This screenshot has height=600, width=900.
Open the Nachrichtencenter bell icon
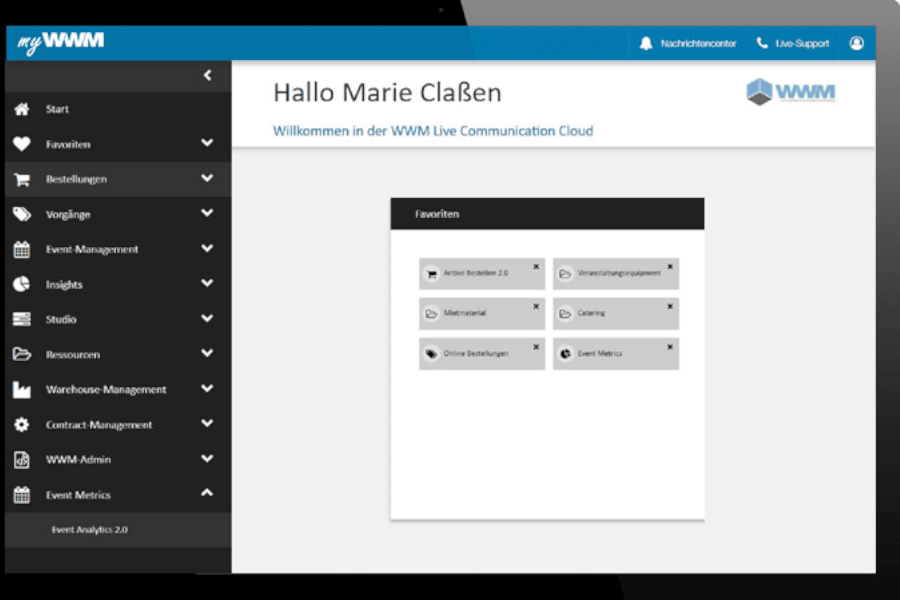tap(646, 43)
